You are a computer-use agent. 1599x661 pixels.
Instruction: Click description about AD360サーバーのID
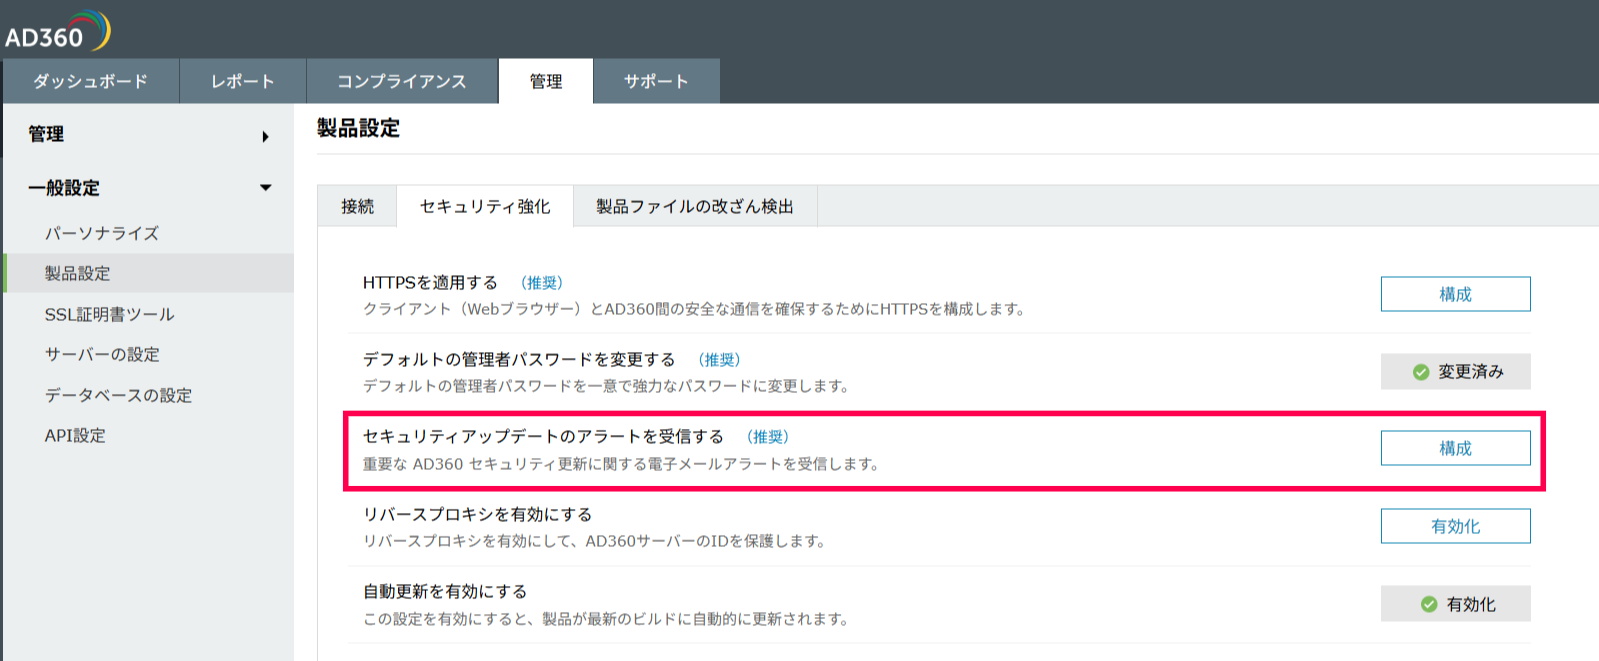point(595,541)
